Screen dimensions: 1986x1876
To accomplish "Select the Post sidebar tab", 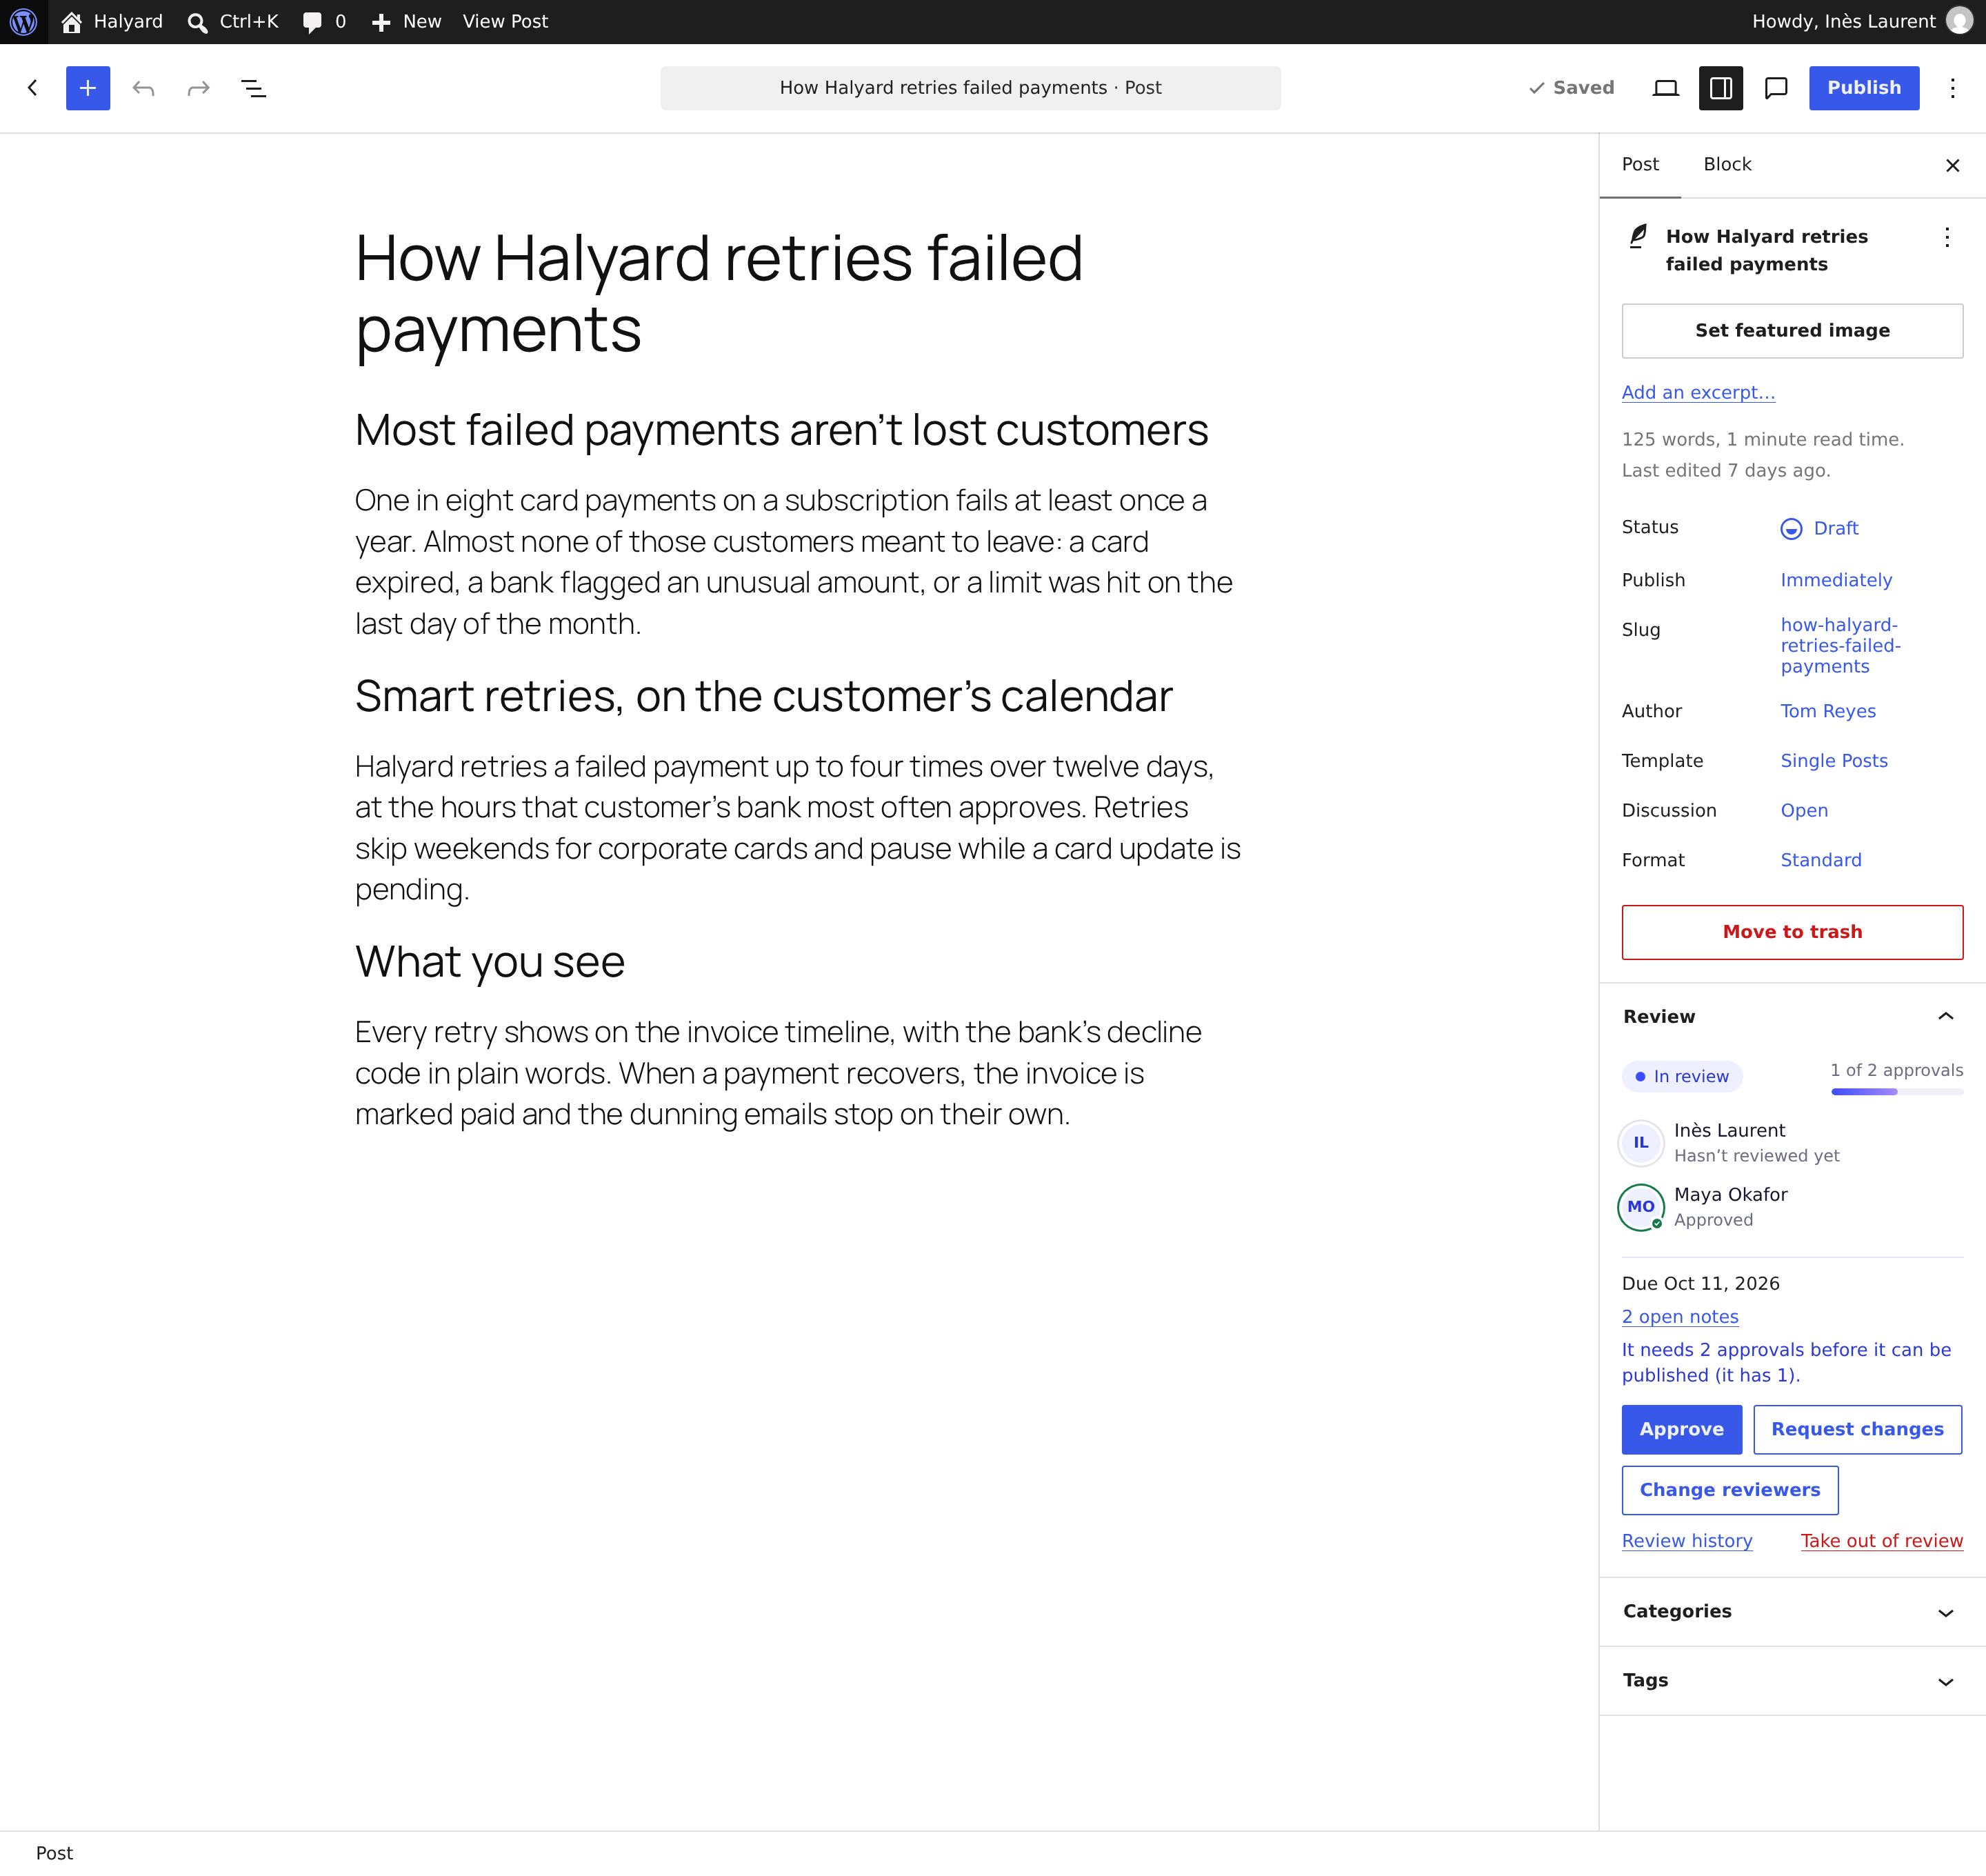I will point(1640,164).
